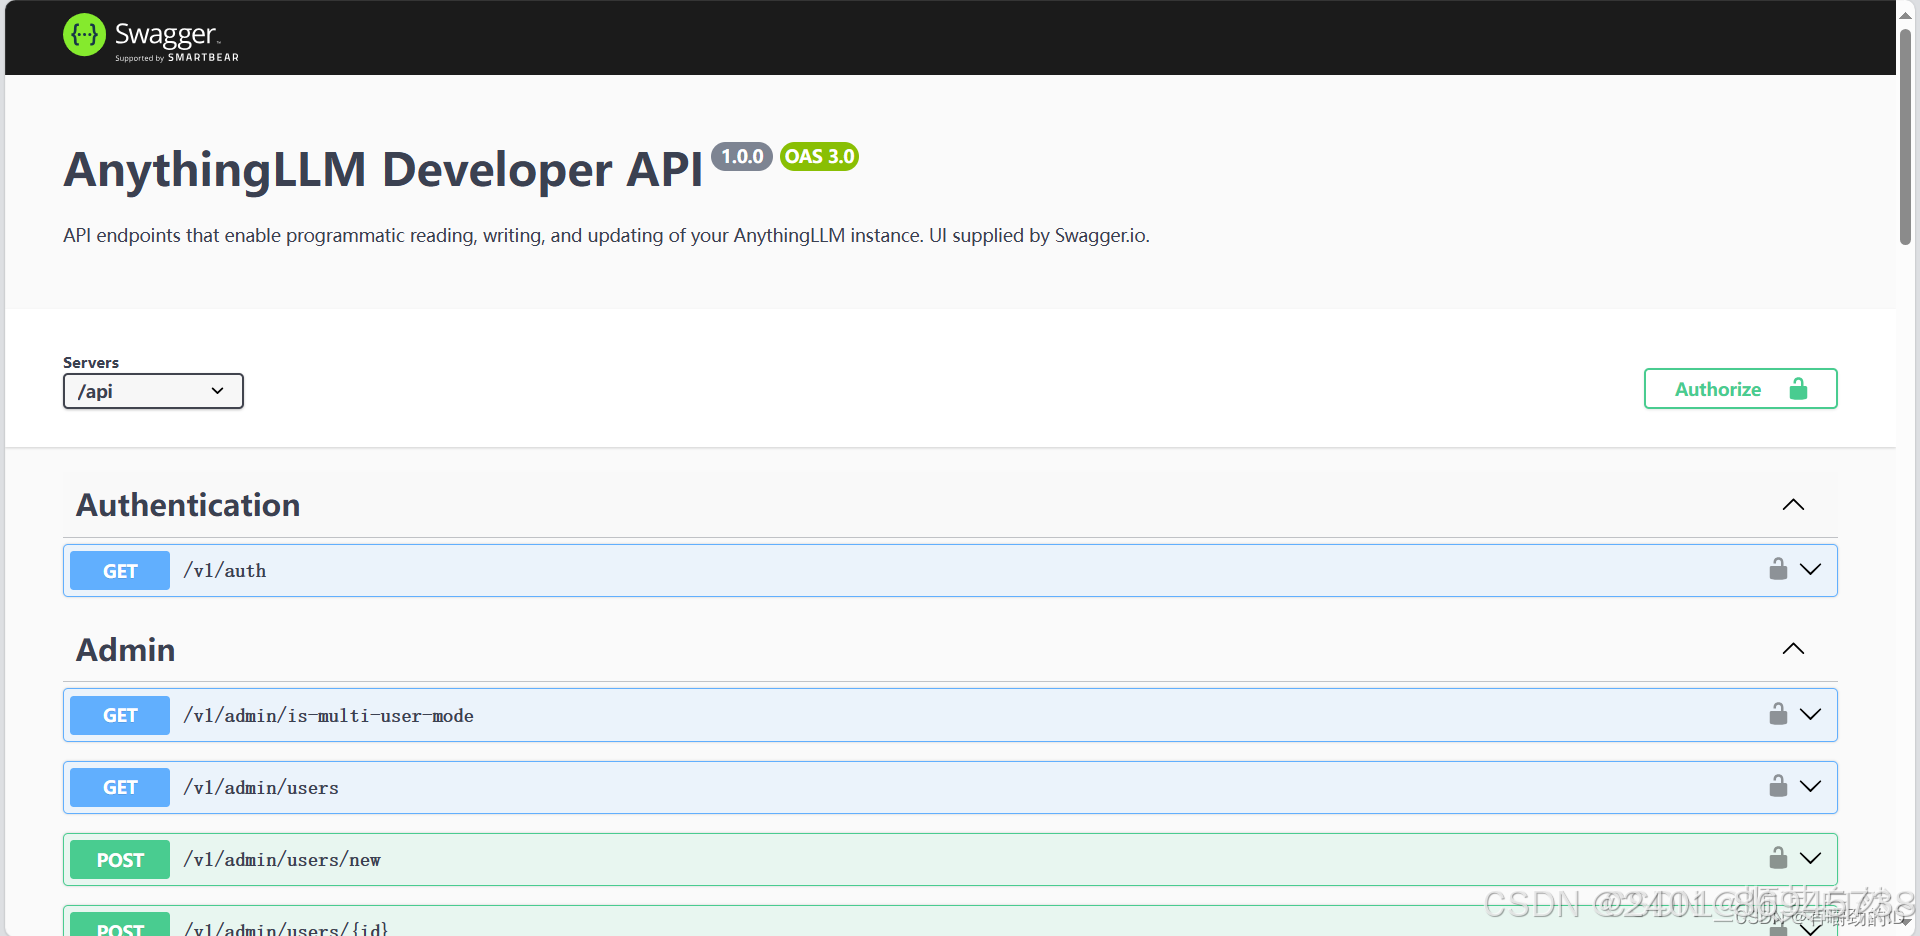Viewport: 1920px width, 936px height.
Task: Click the AnythingLLM Developer API title
Action: click(x=384, y=169)
